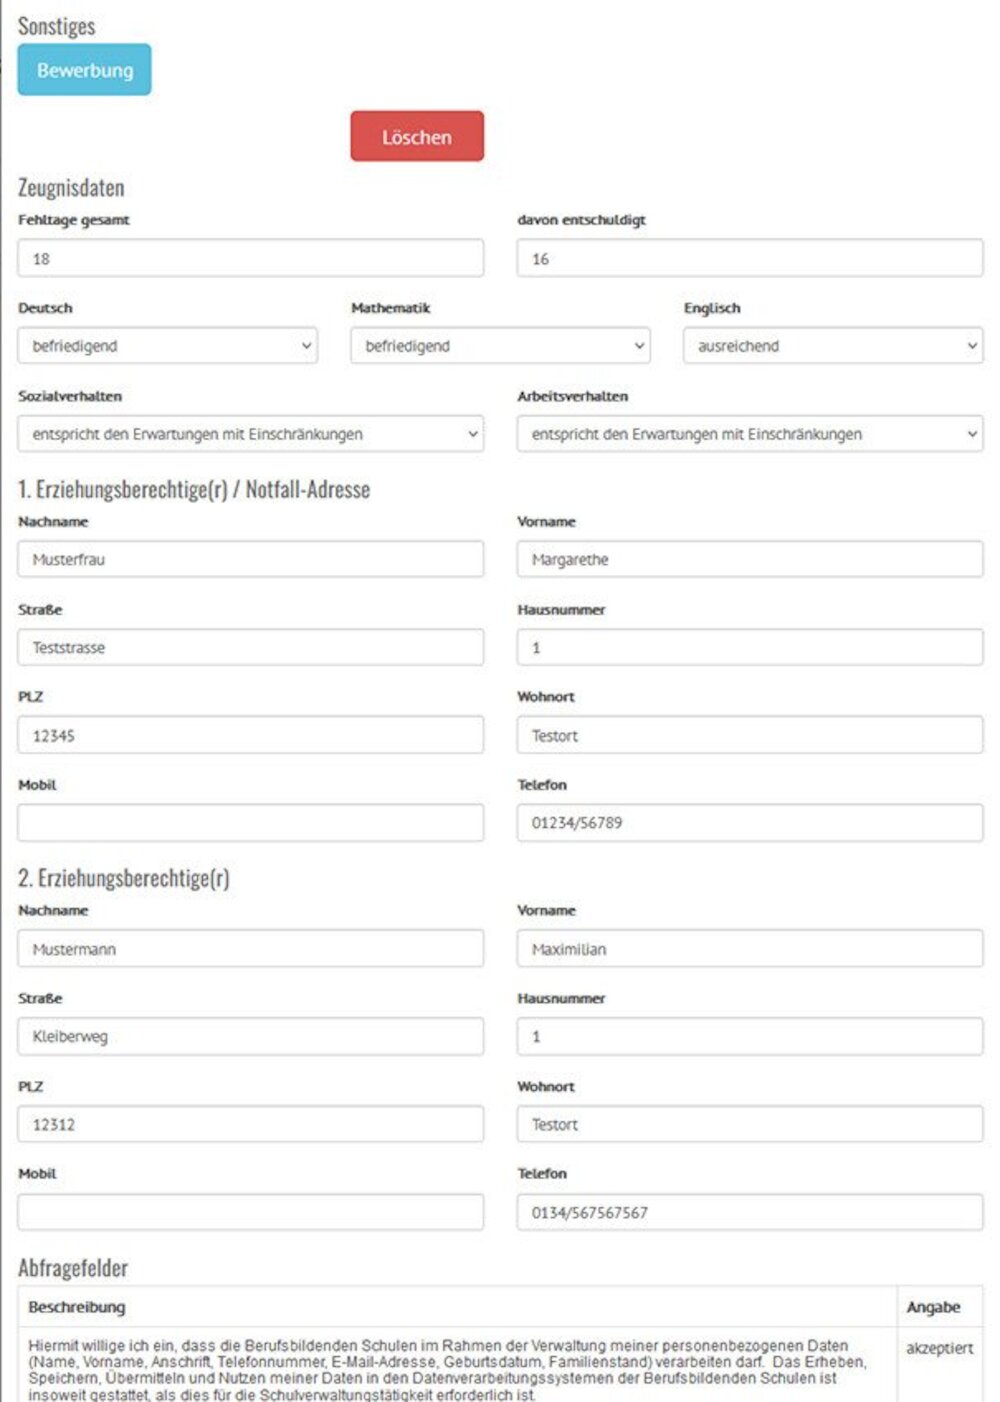This screenshot has width=1000, height=1402.
Task: Select the davon entschuldigt field
Action: 749,258
